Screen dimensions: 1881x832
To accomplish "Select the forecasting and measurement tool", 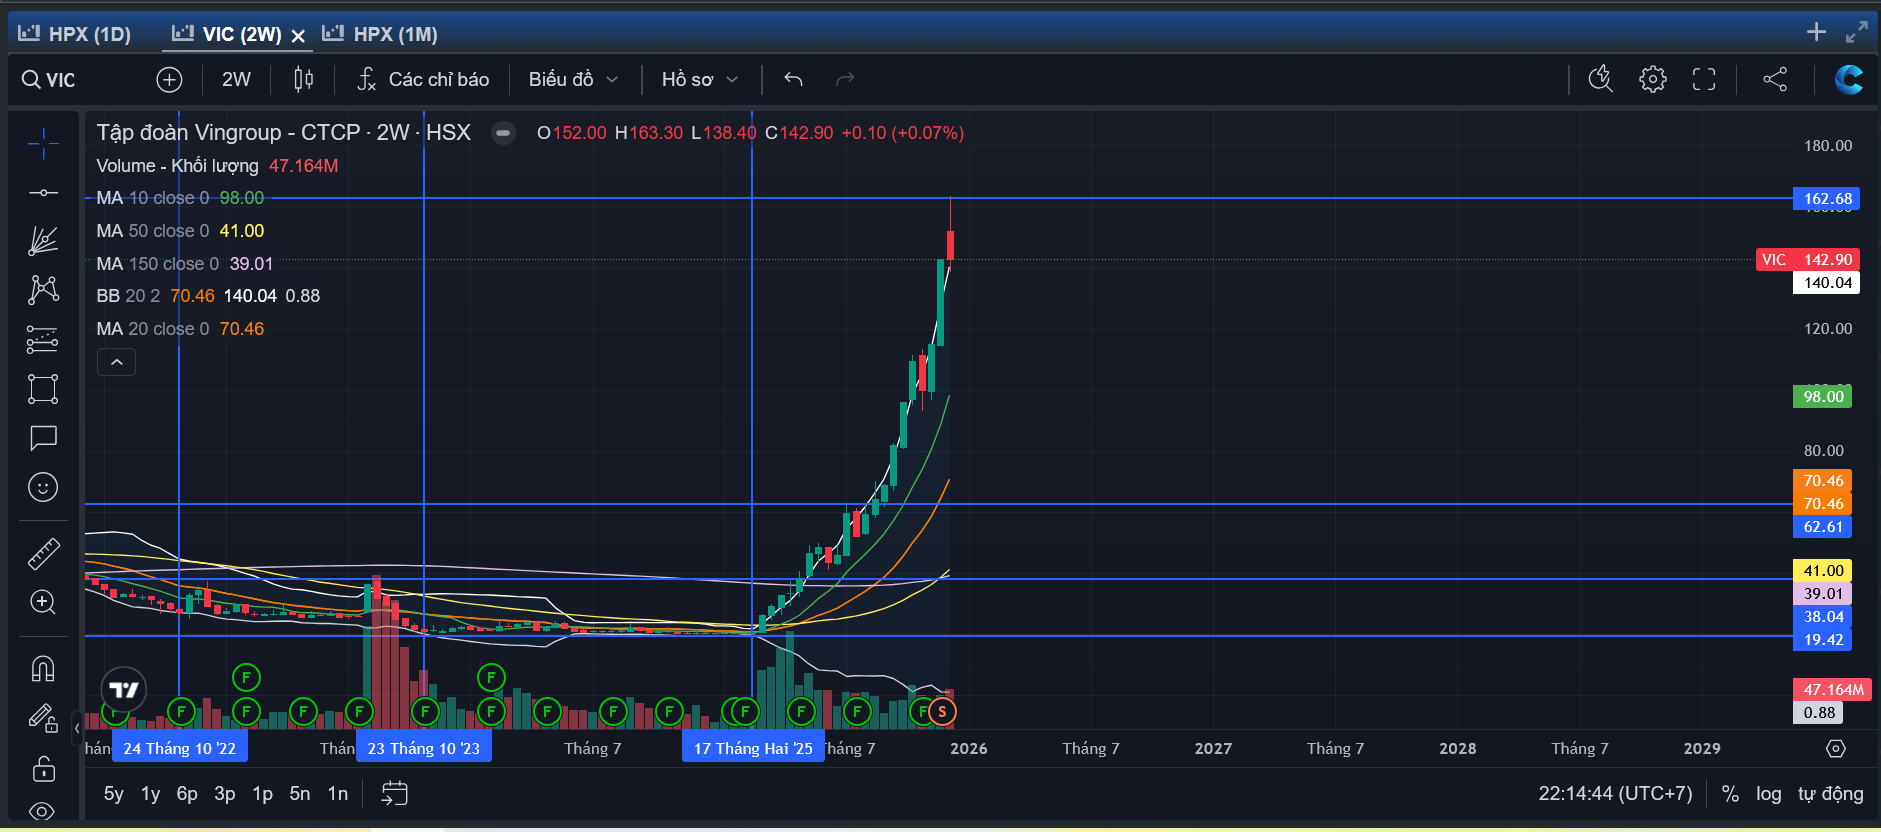I will click(43, 340).
